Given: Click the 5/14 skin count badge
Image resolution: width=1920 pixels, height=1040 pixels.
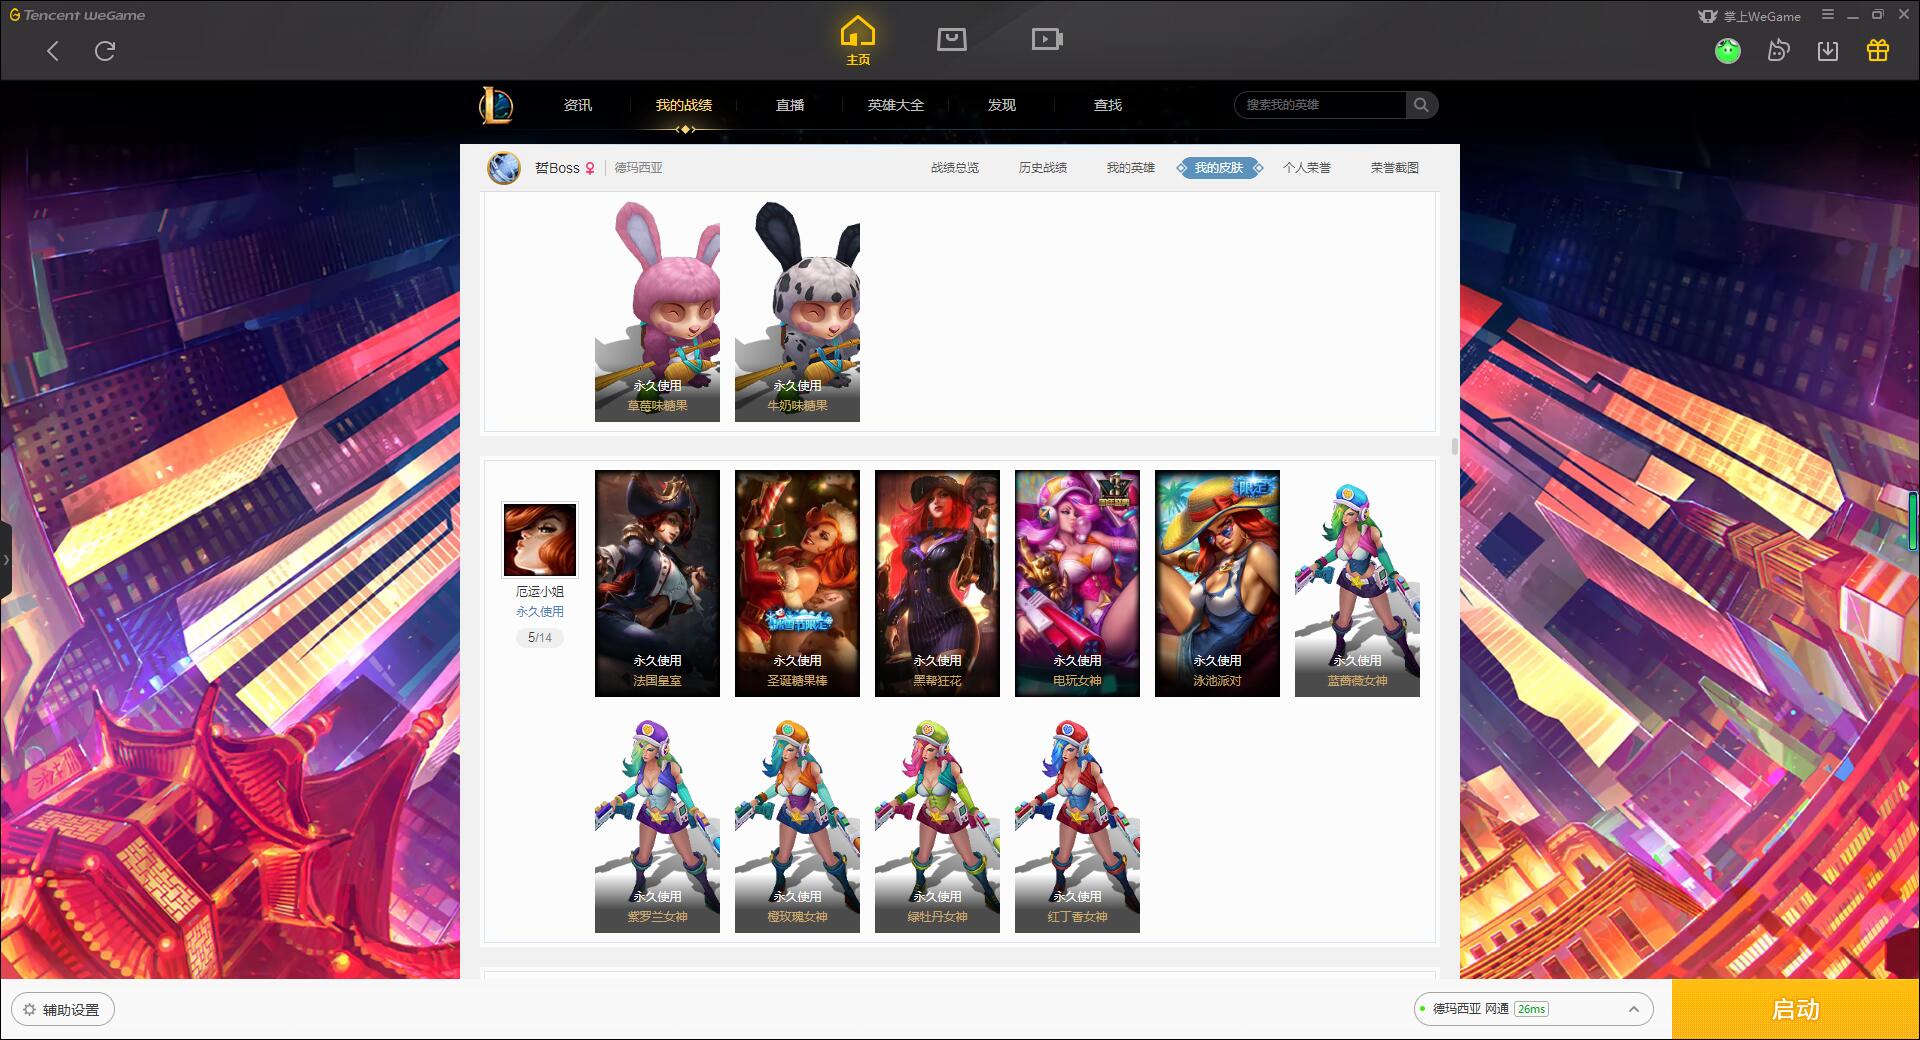Looking at the screenshot, I should 540,637.
